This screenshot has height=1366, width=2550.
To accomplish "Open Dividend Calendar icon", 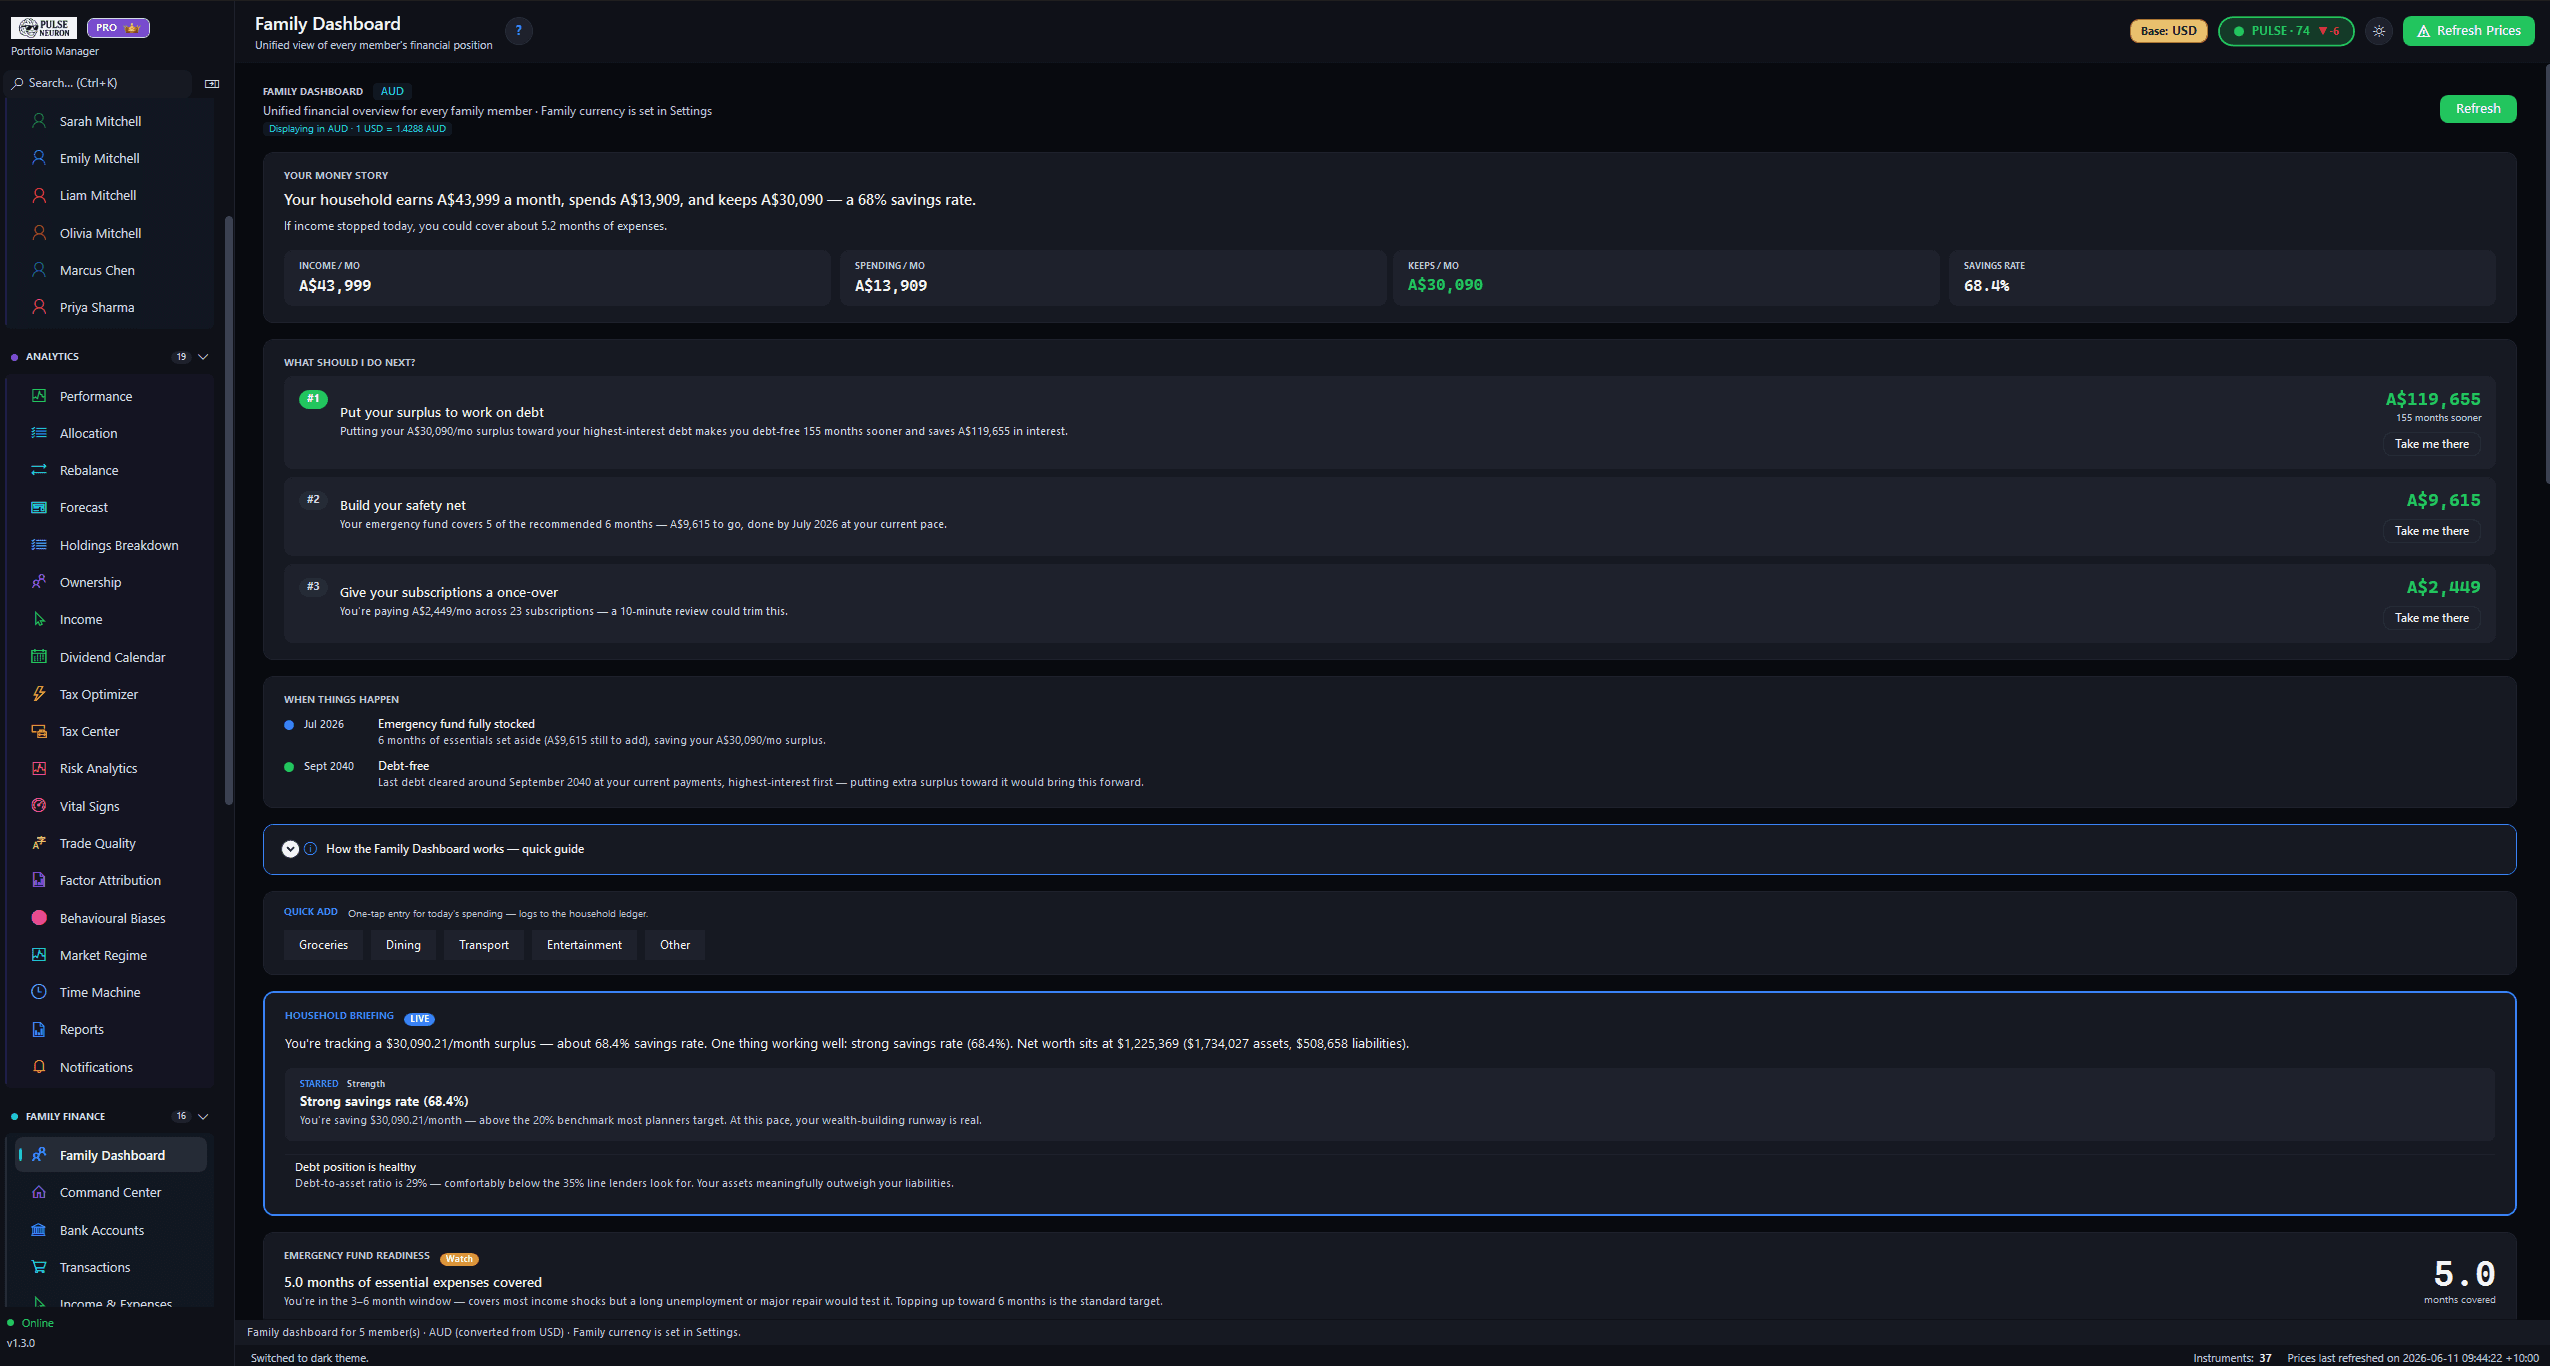I will [x=39, y=657].
